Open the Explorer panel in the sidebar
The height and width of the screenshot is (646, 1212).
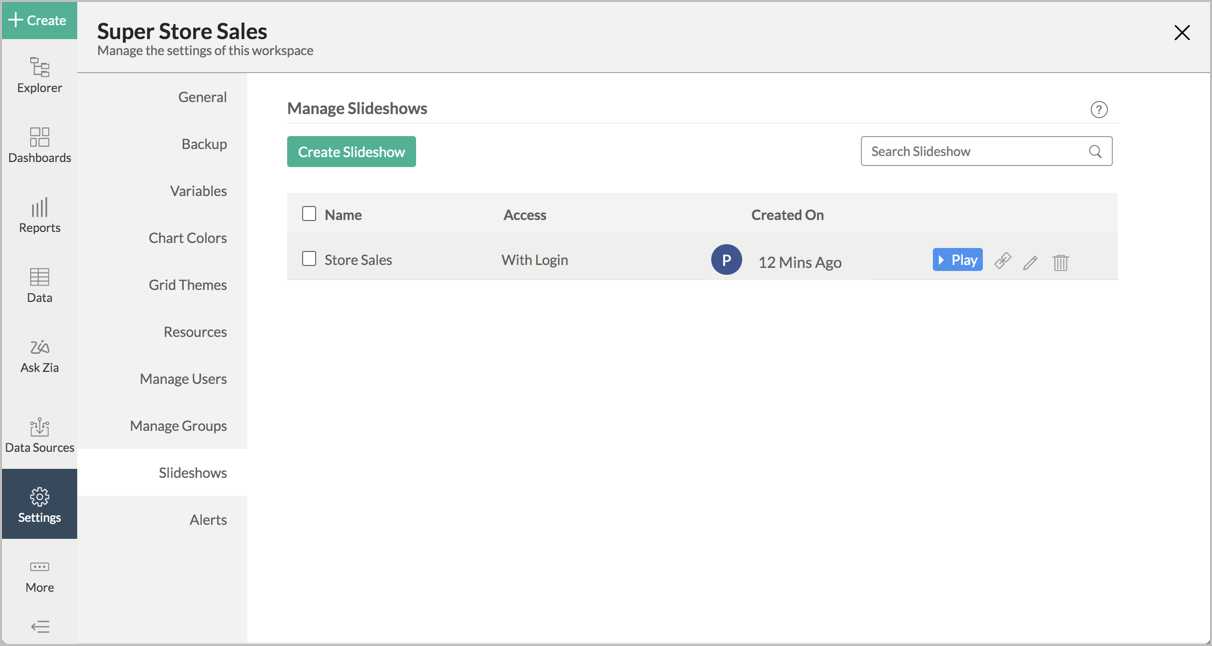pyautogui.click(x=39, y=75)
